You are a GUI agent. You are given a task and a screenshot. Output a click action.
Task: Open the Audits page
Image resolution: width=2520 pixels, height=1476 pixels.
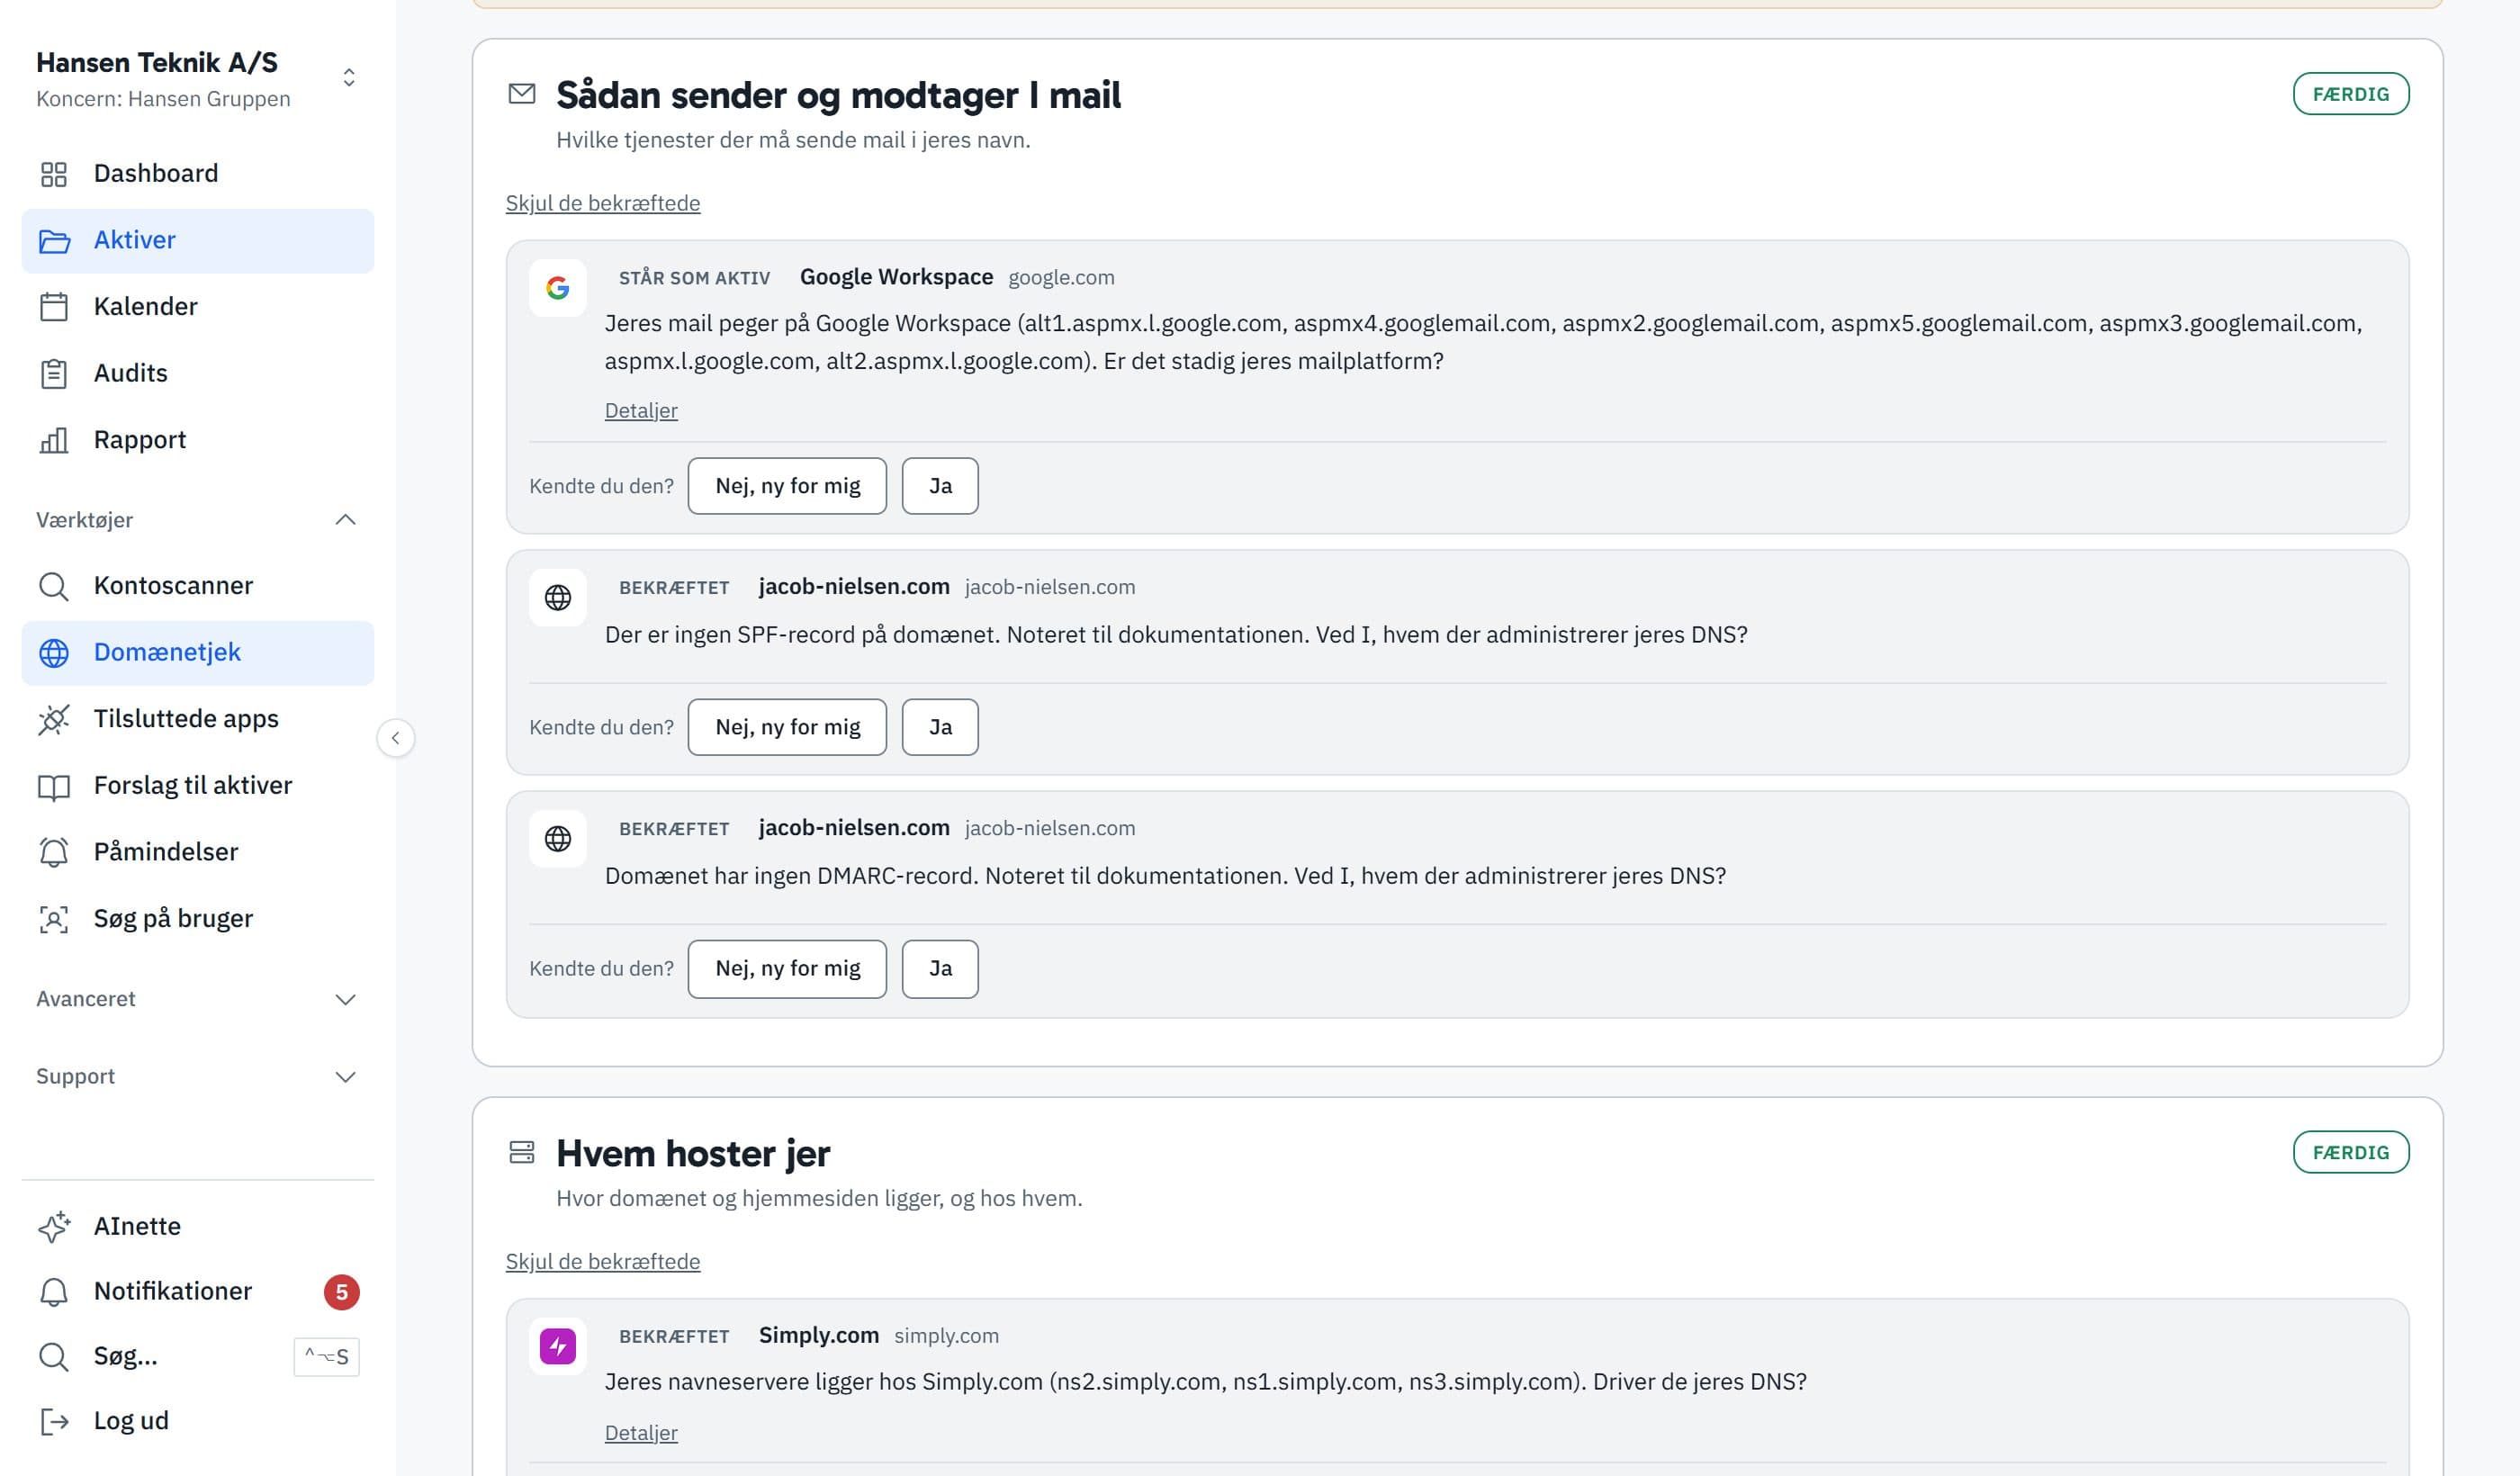click(x=198, y=374)
